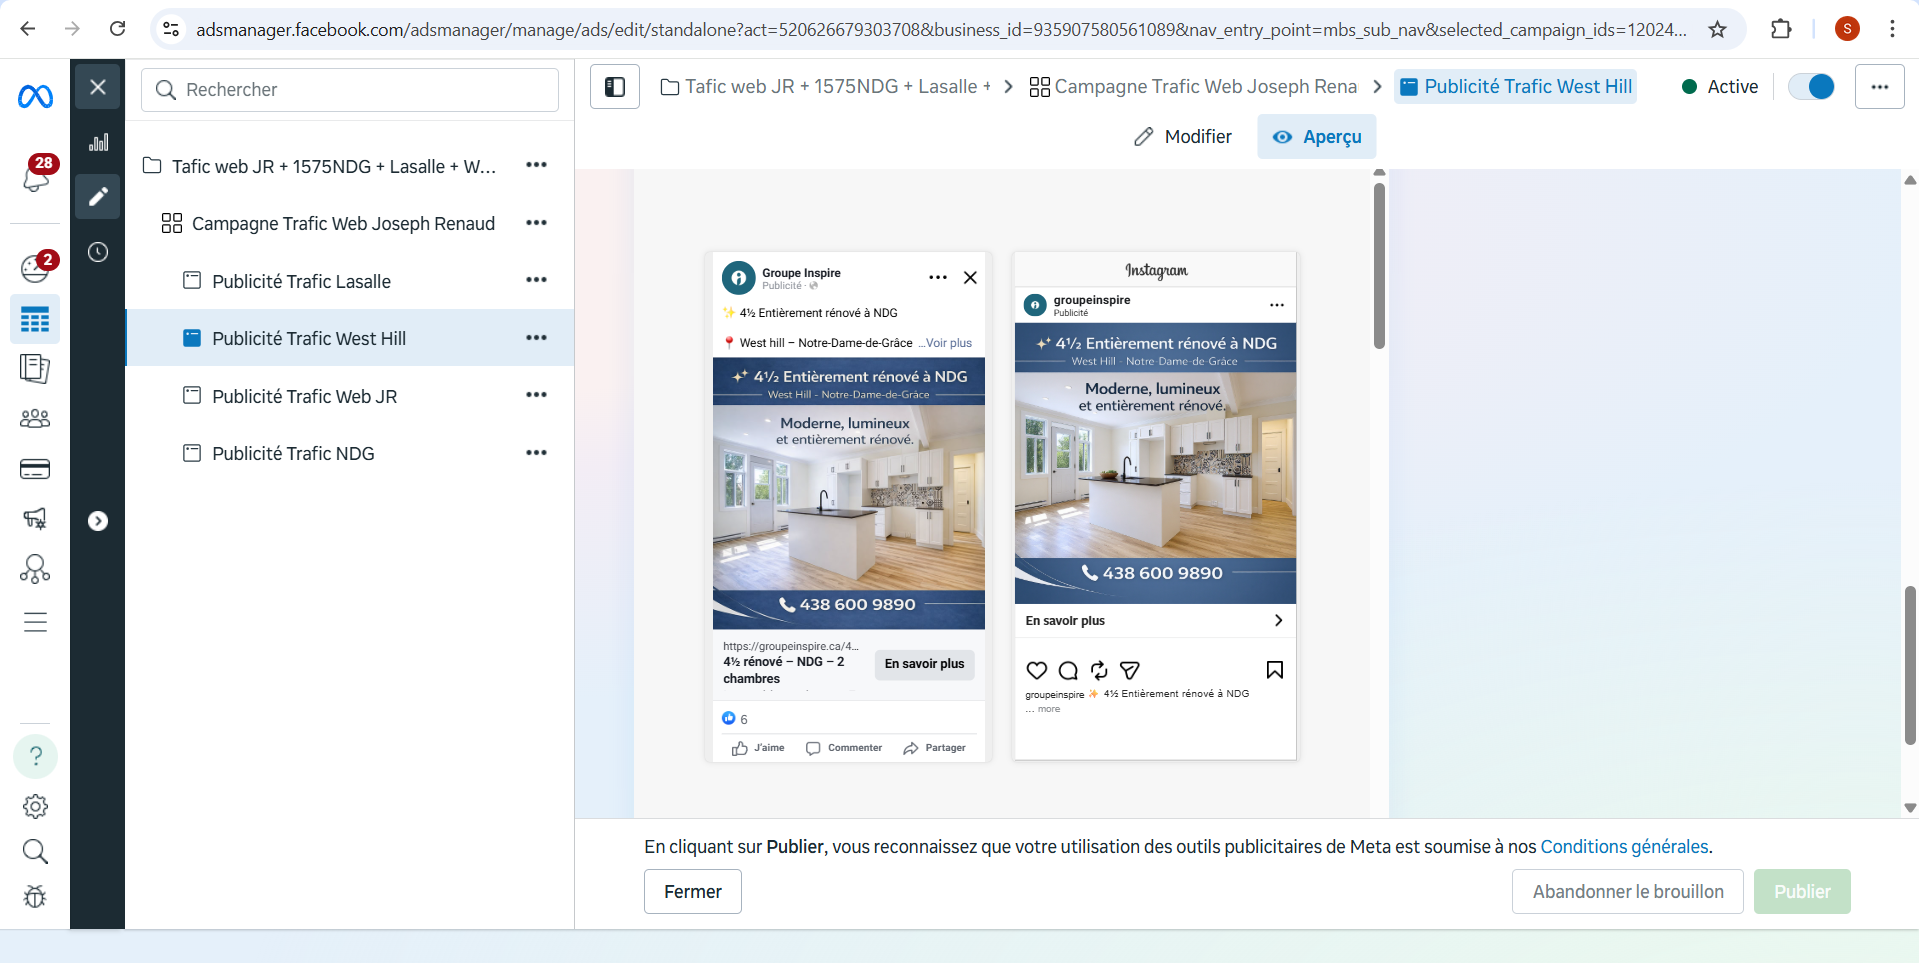Open options menu for Publicité Trafic NDG
Viewport: 1919px width, 963px height.
point(536,453)
